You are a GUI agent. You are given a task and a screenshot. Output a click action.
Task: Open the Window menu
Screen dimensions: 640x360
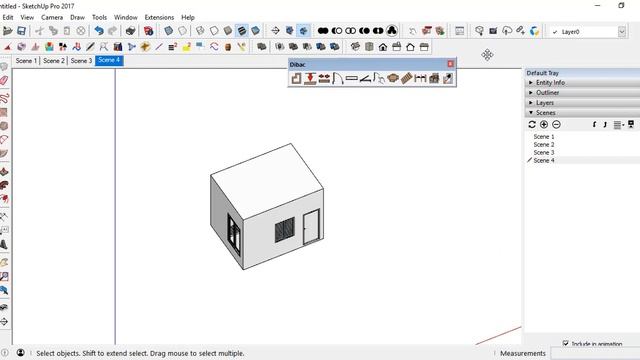pyautogui.click(x=125, y=17)
